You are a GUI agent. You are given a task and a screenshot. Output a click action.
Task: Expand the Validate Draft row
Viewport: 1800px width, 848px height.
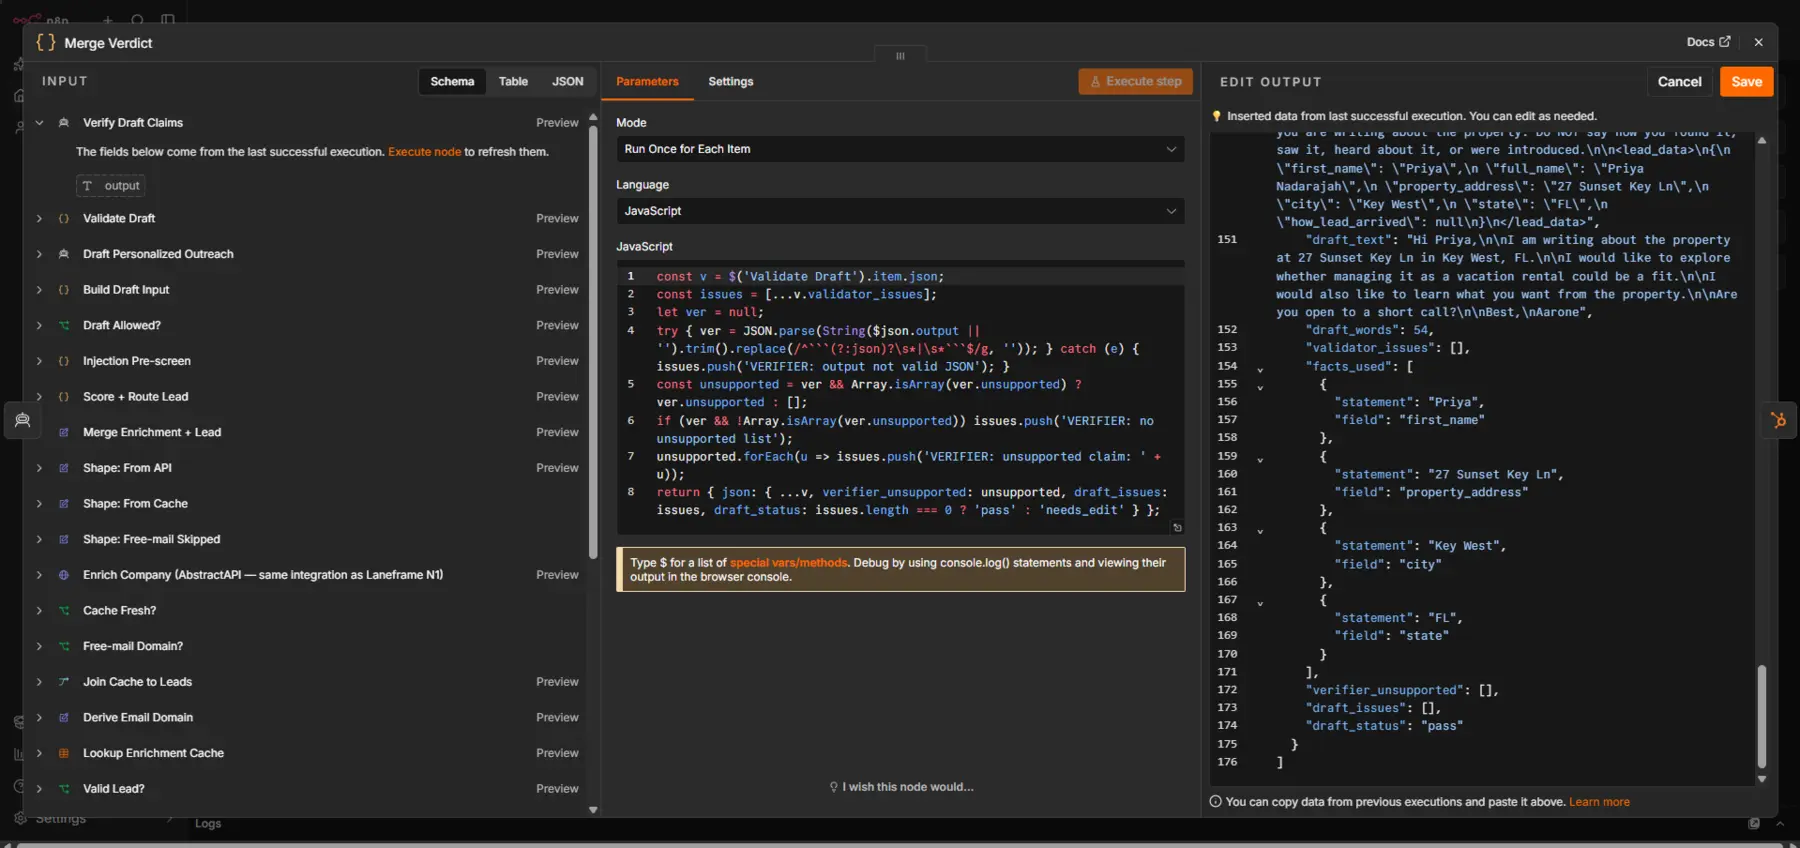[39, 218]
